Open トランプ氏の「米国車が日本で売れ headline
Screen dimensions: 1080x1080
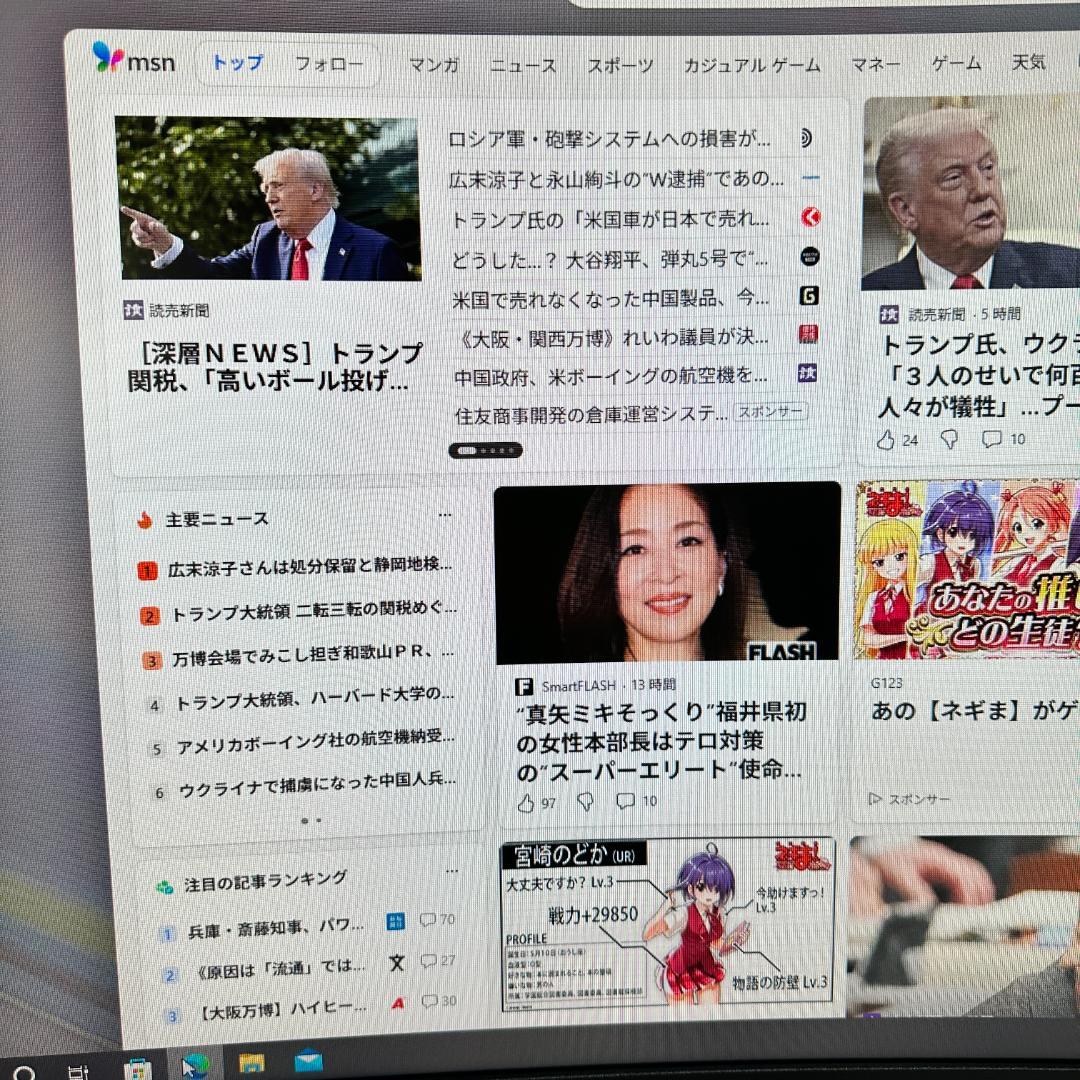coord(610,219)
